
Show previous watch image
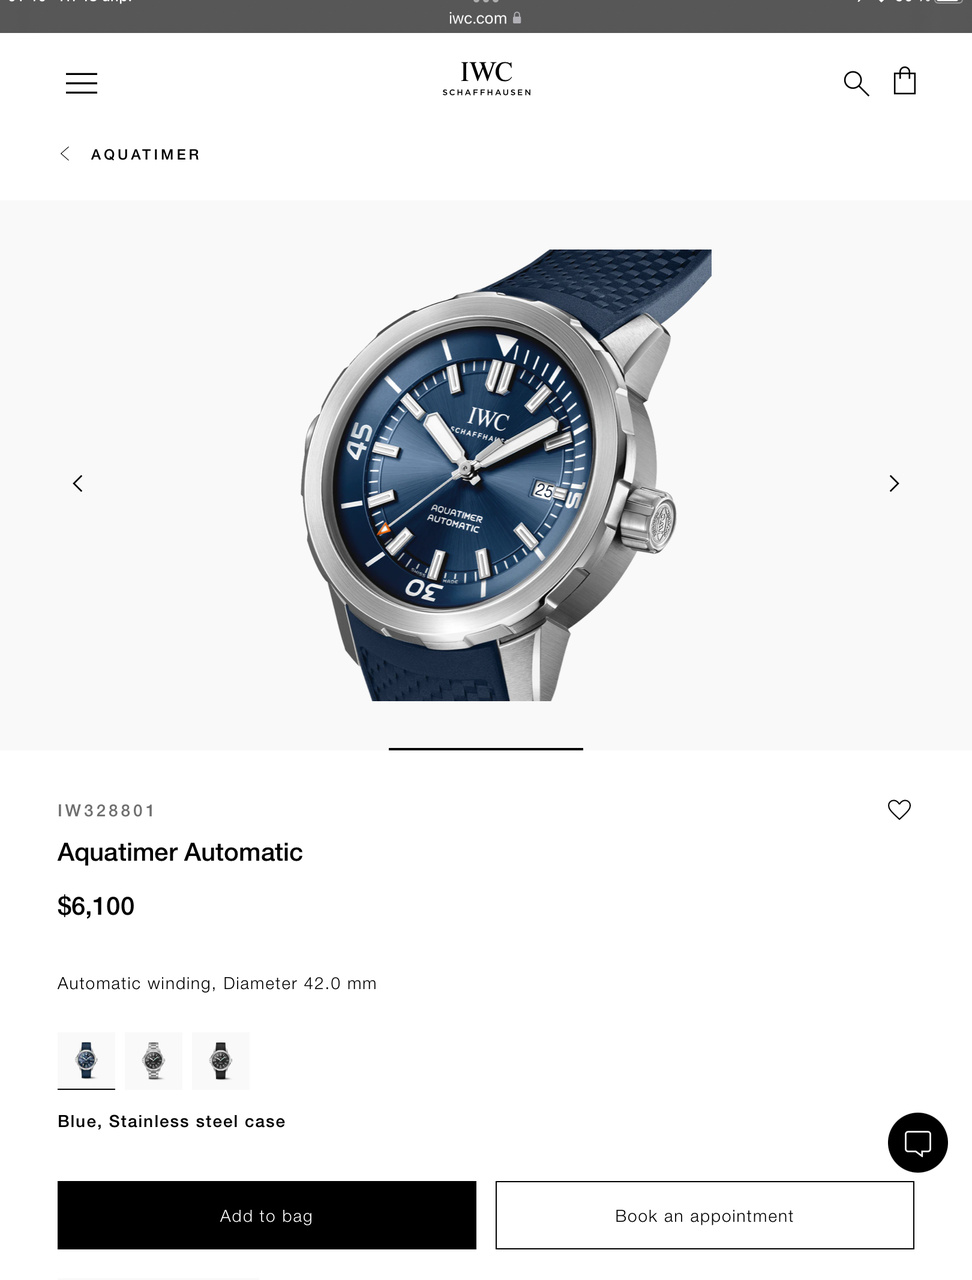click(x=78, y=484)
